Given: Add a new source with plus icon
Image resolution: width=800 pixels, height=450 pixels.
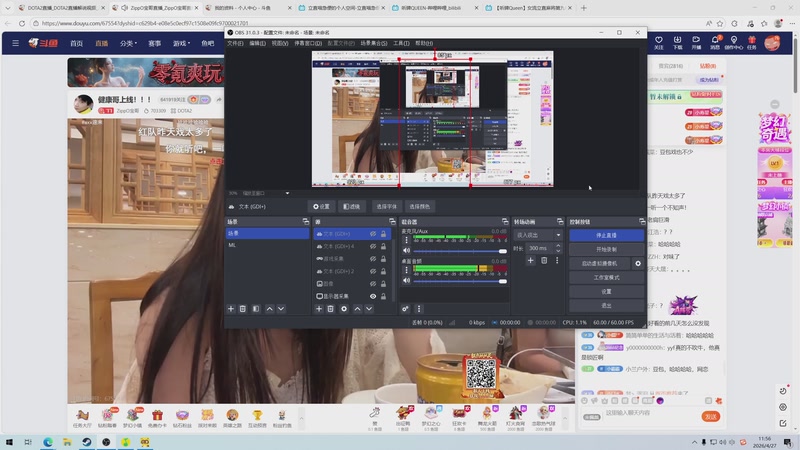Looking at the screenshot, I should click(319, 309).
